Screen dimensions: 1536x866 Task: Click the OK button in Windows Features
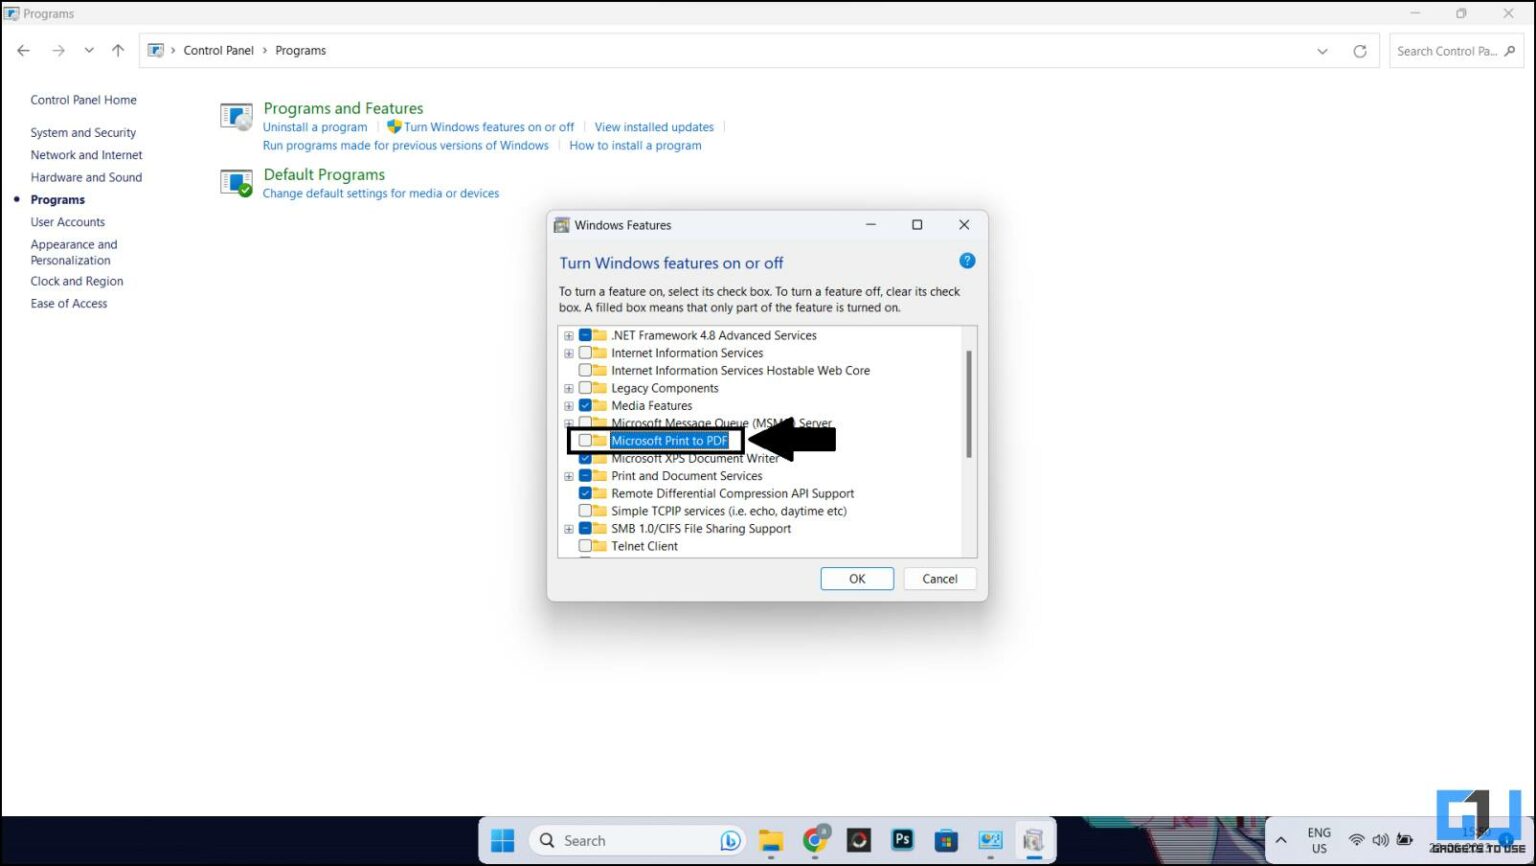click(x=856, y=578)
